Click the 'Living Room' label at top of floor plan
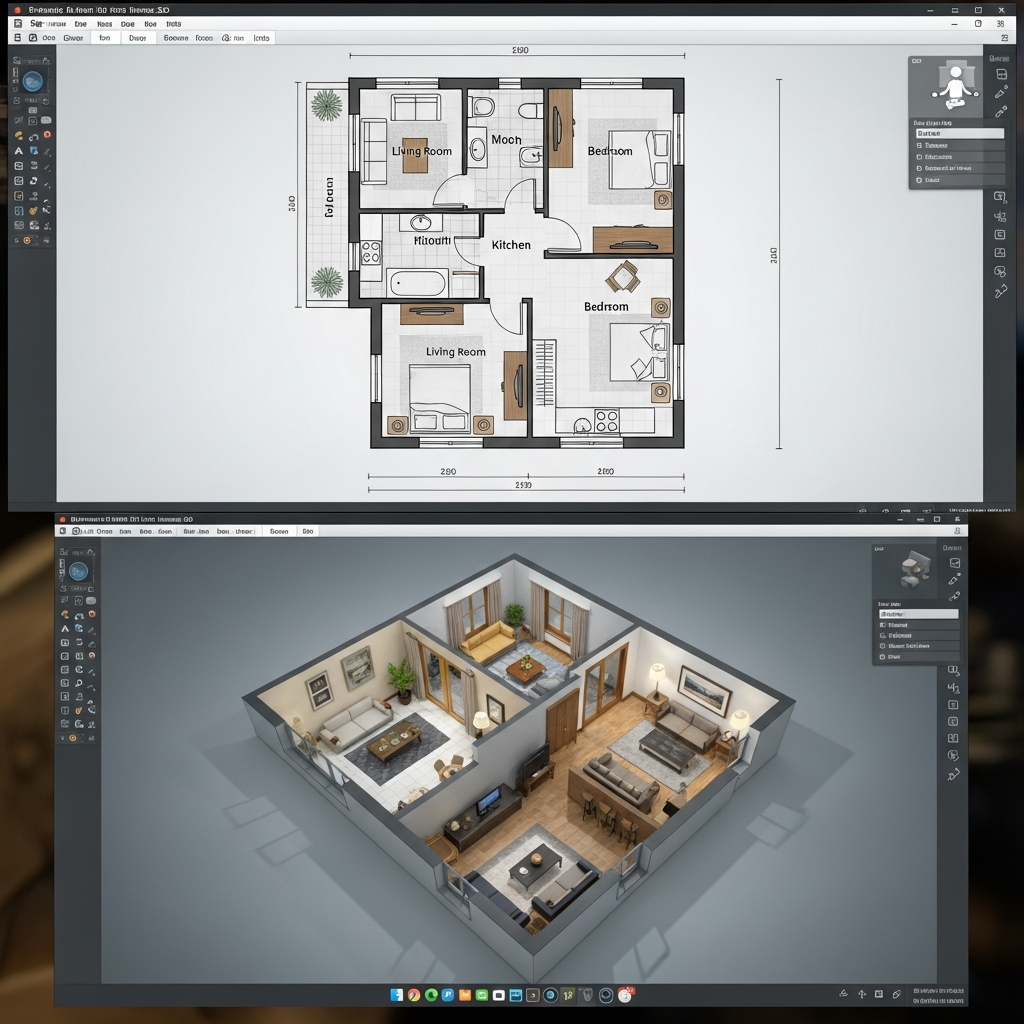This screenshot has width=1024, height=1024. pyautogui.click(x=422, y=151)
